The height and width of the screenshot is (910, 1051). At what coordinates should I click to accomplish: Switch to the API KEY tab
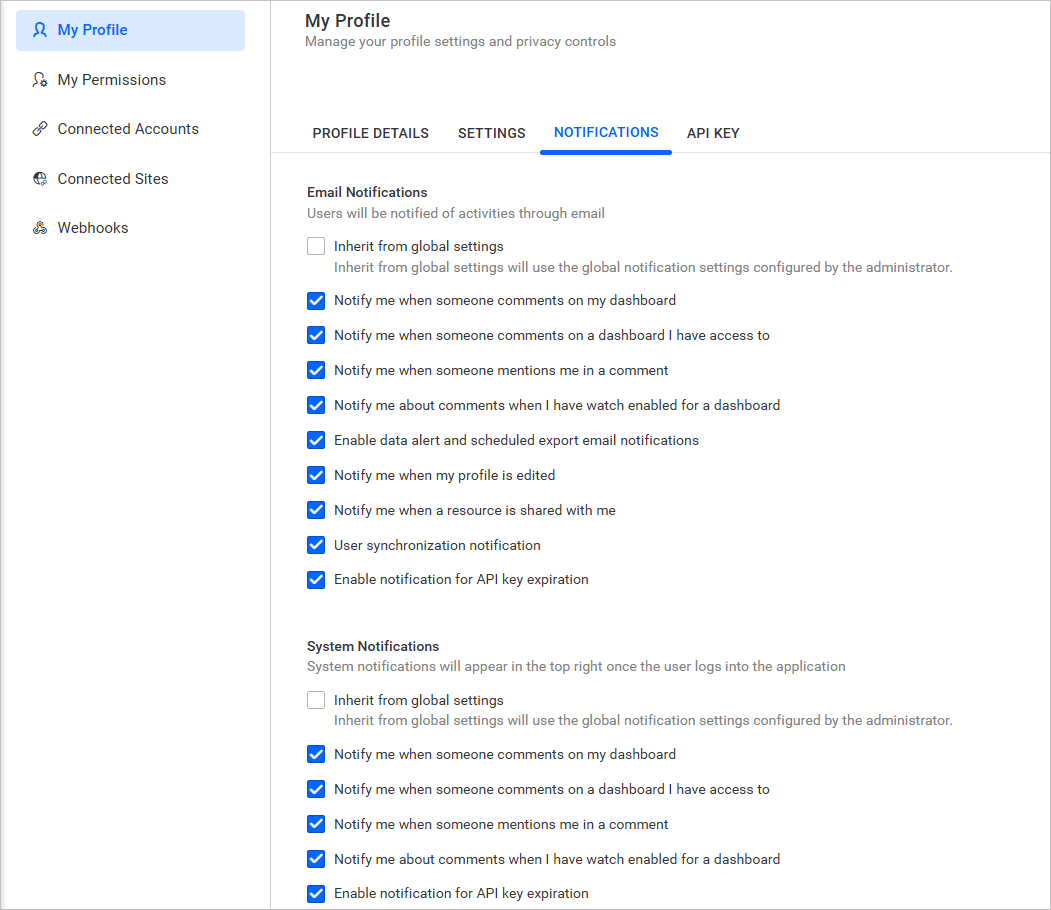713,133
